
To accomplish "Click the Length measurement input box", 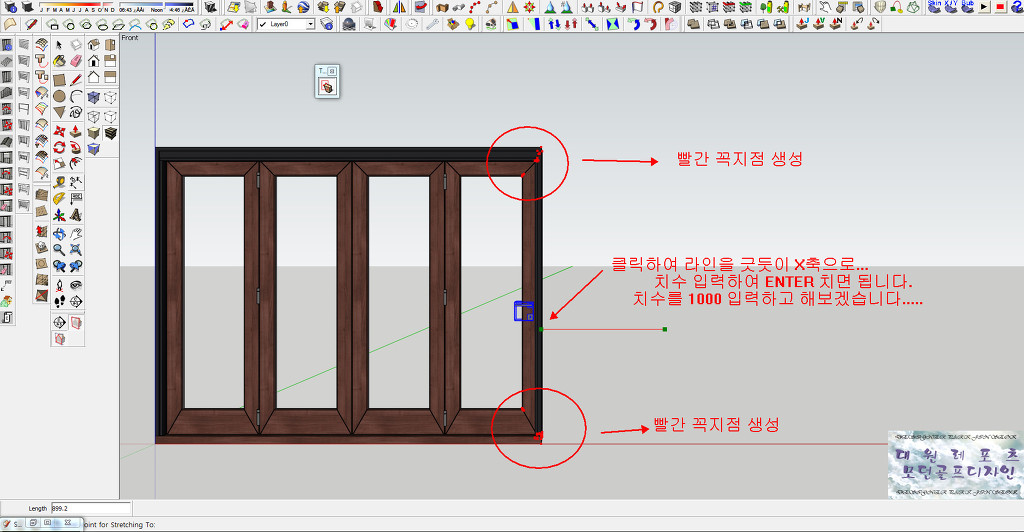I will click(x=89, y=508).
